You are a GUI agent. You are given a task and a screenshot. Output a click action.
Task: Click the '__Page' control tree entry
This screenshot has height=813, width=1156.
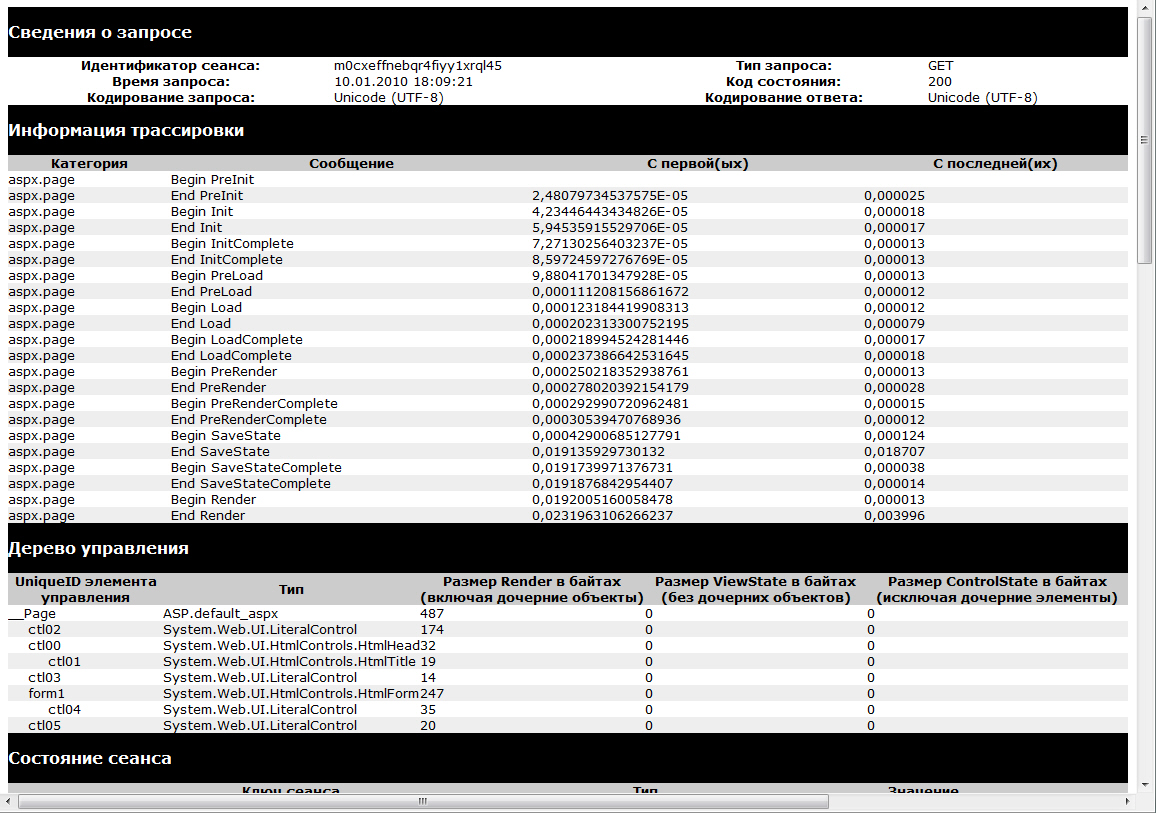(32, 614)
